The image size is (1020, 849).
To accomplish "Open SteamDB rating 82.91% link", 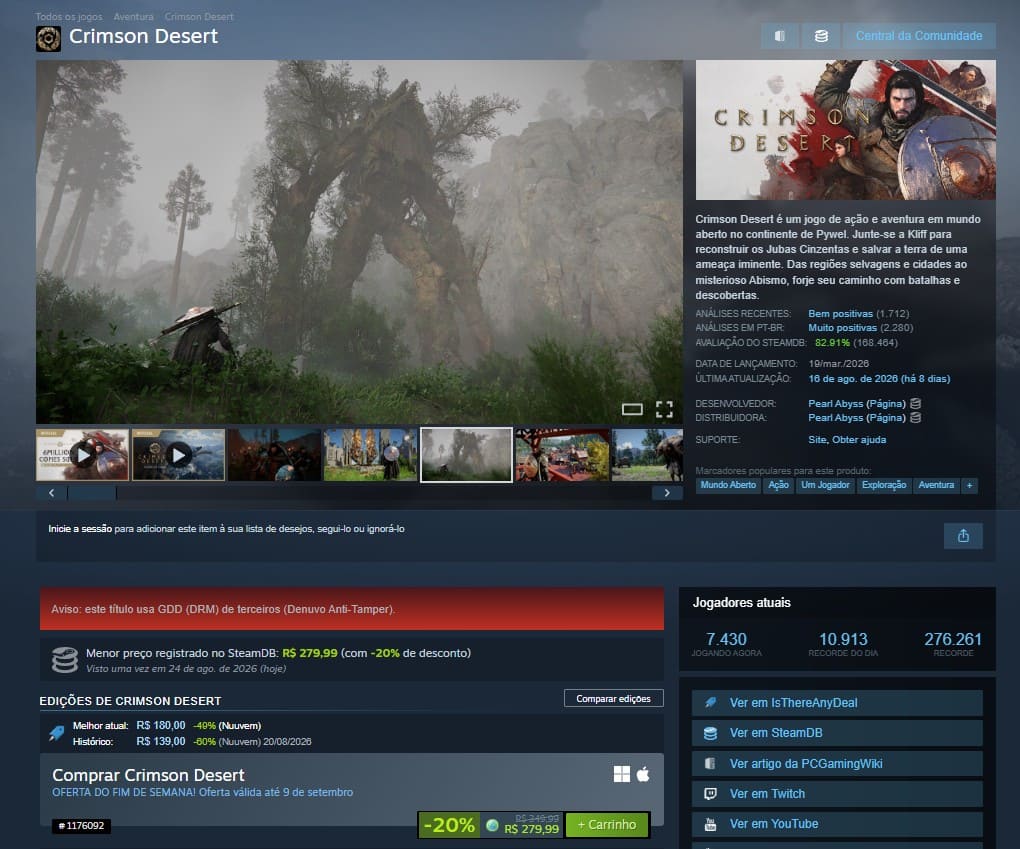I will tap(832, 343).
